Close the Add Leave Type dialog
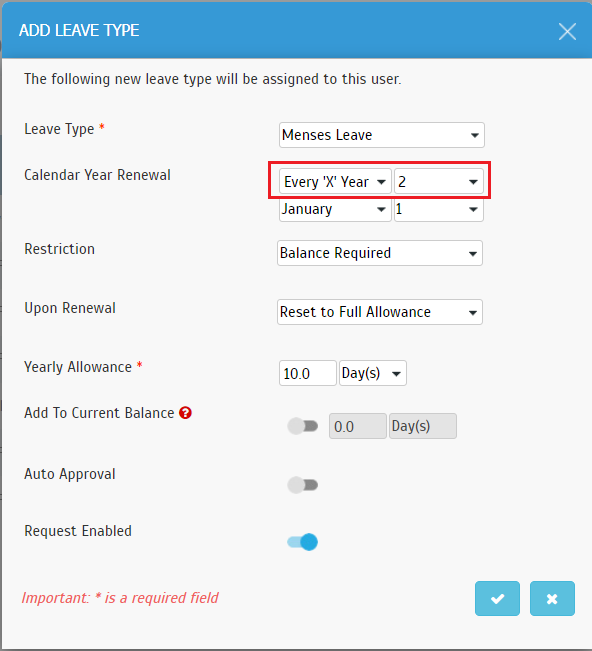 [x=567, y=32]
